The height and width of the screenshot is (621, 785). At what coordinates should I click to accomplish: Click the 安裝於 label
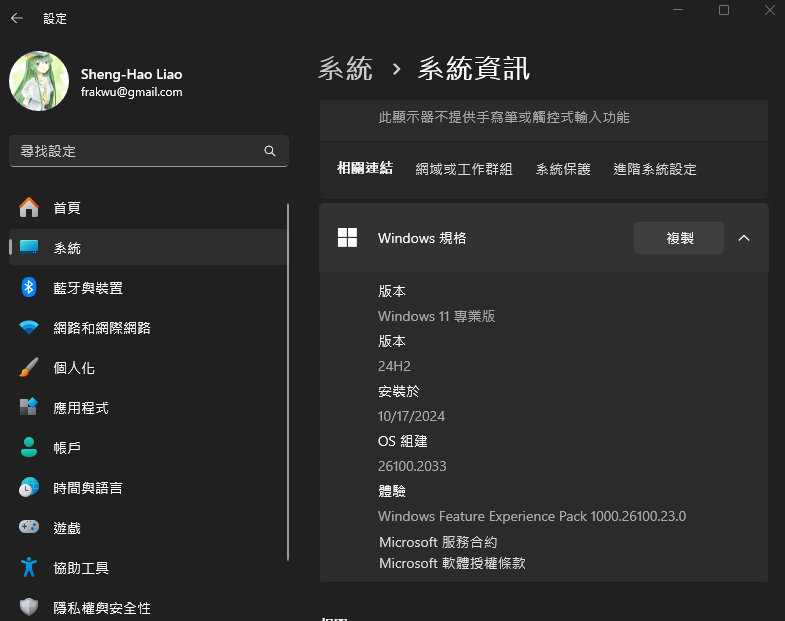(x=399, y=391)
